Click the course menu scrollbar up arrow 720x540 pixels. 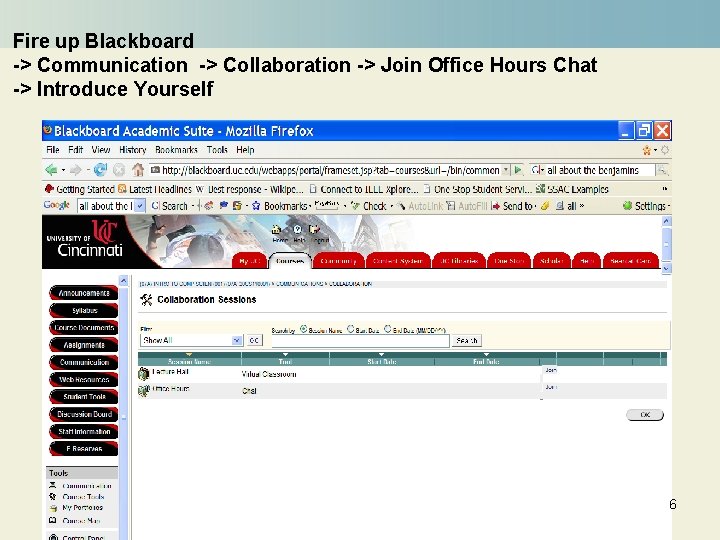tap(123, 280)
